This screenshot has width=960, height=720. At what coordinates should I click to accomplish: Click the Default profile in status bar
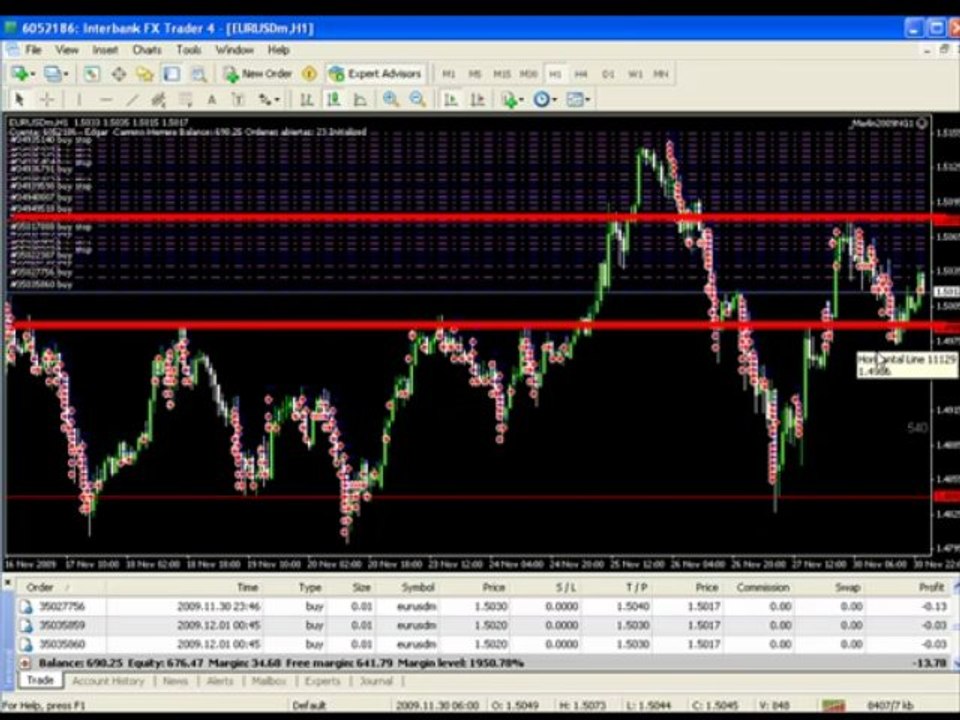[x=309, y=705]
